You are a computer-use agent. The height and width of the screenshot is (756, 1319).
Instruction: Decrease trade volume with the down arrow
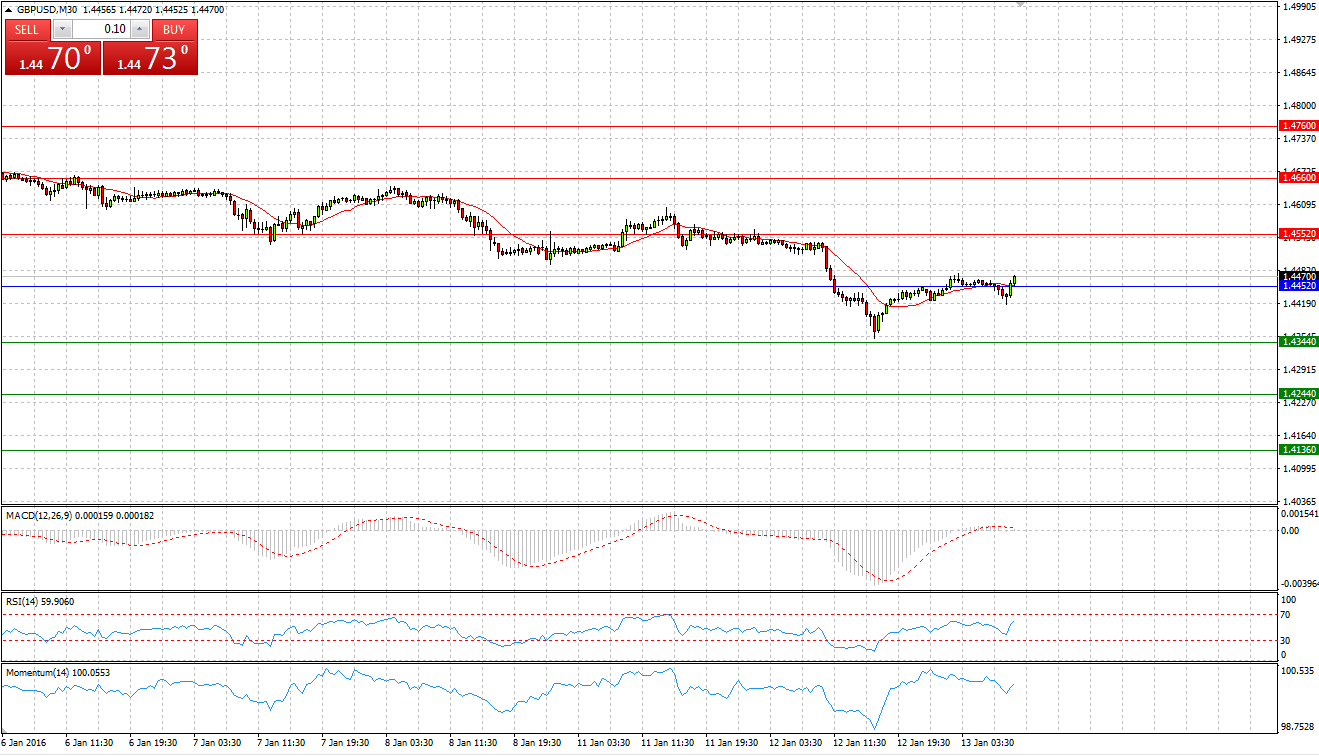pyautogui.click(x=62, y=29)
